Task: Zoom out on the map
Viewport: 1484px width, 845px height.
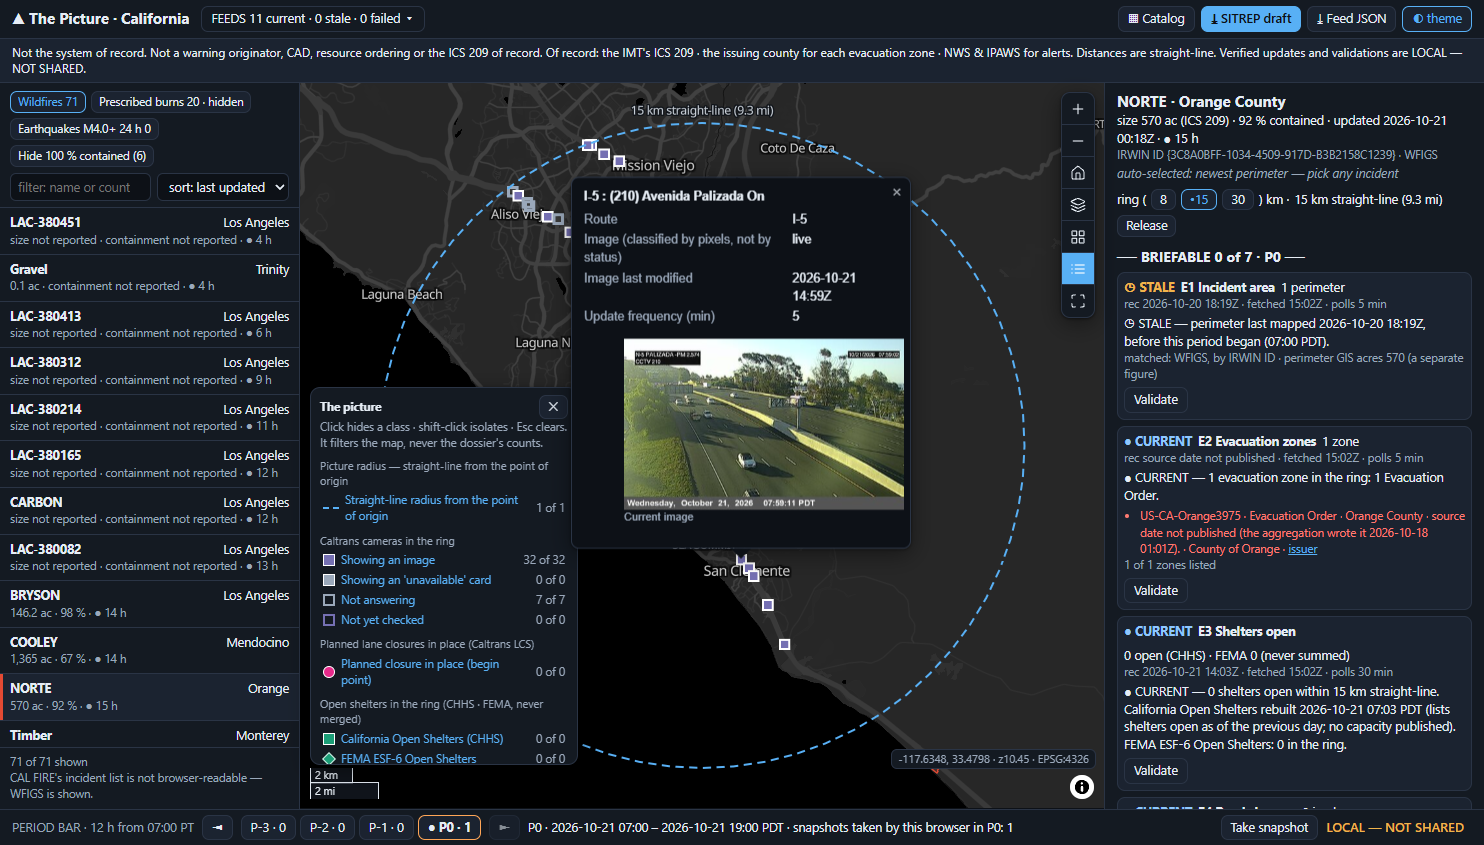Action: tap(1077, 141)
